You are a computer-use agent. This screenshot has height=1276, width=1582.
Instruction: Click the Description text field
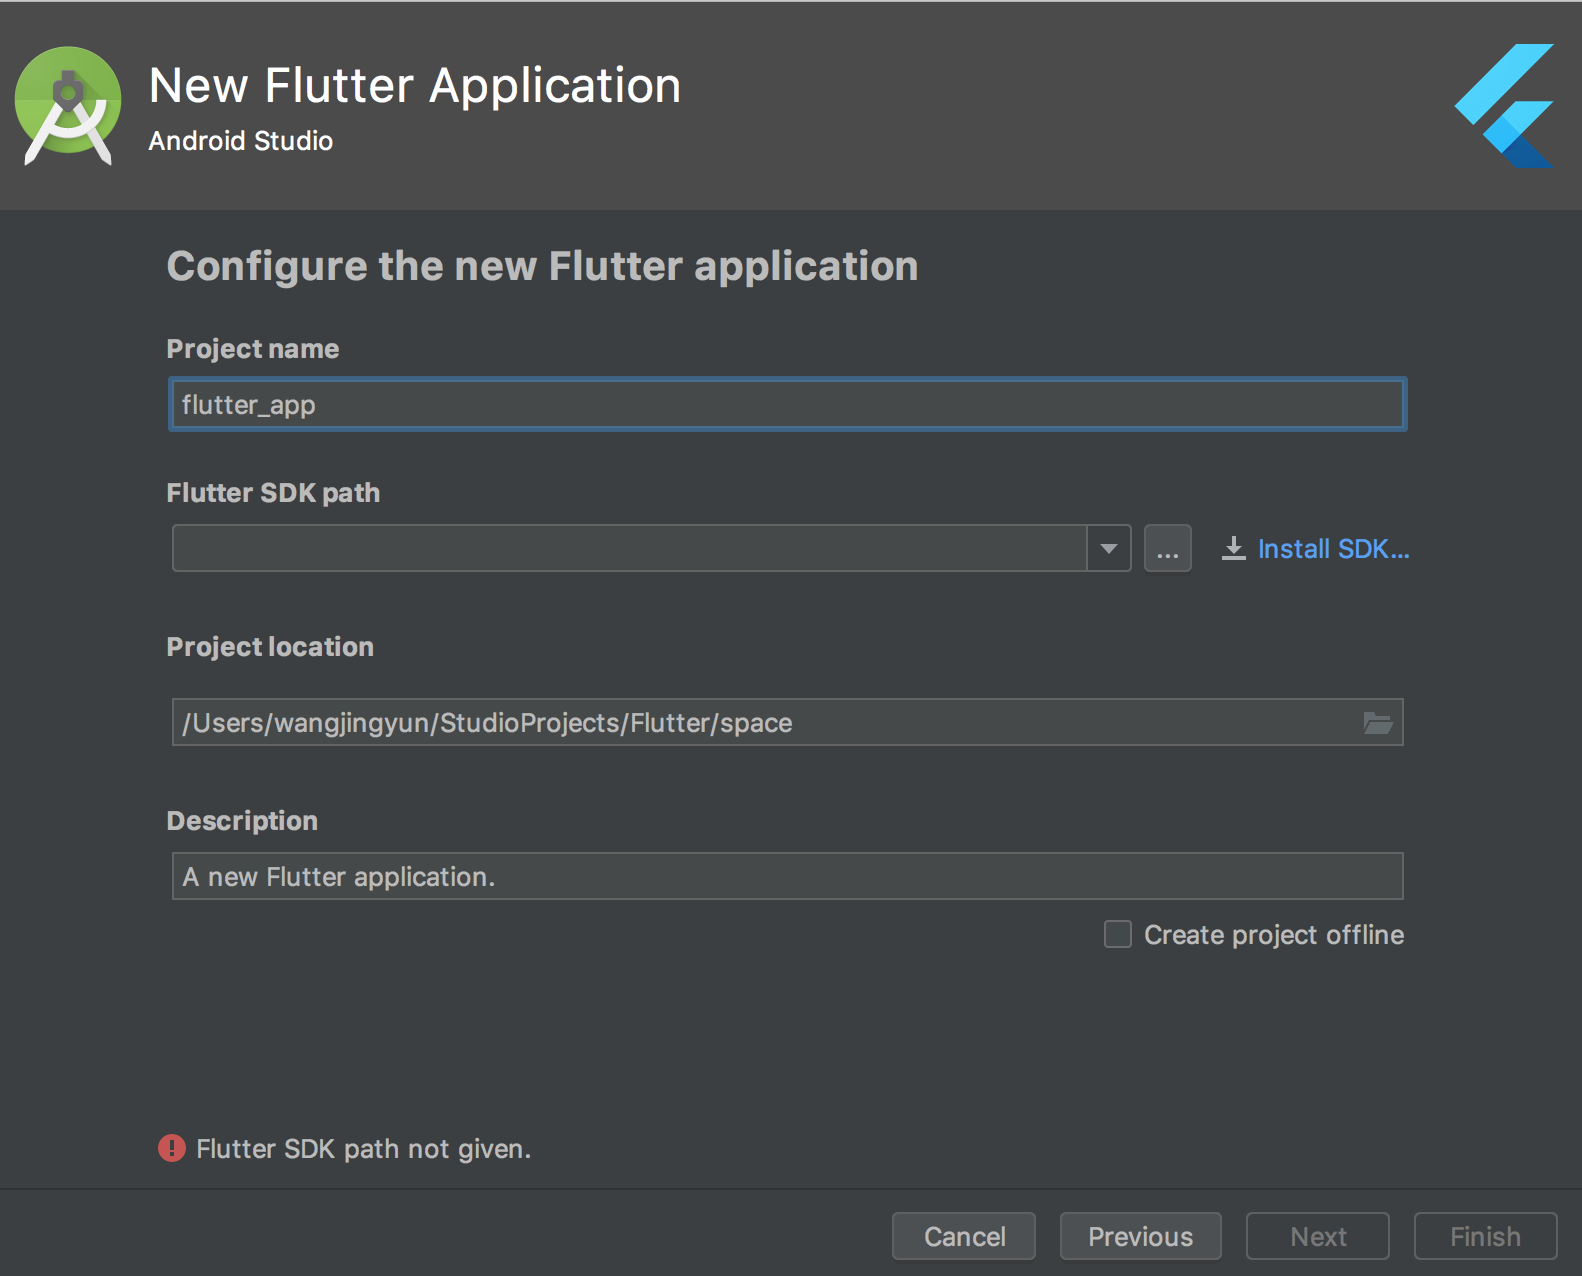tap(787, 877)
